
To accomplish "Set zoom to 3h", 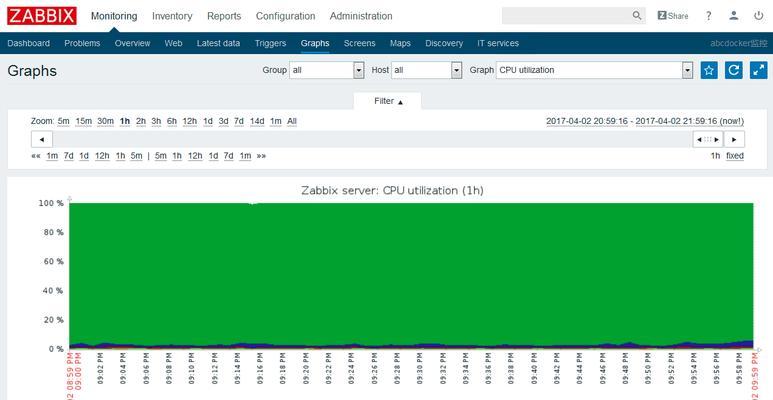I will coord(156,121).
